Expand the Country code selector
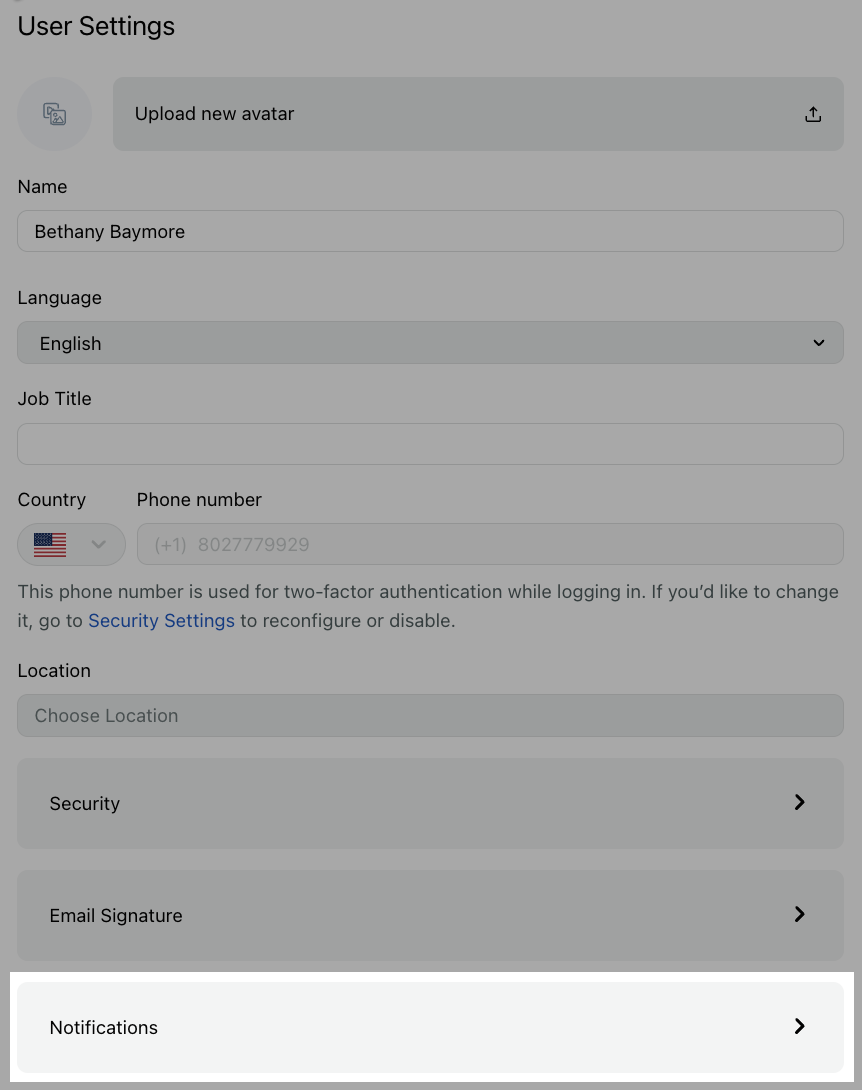 tap(71, 544)
